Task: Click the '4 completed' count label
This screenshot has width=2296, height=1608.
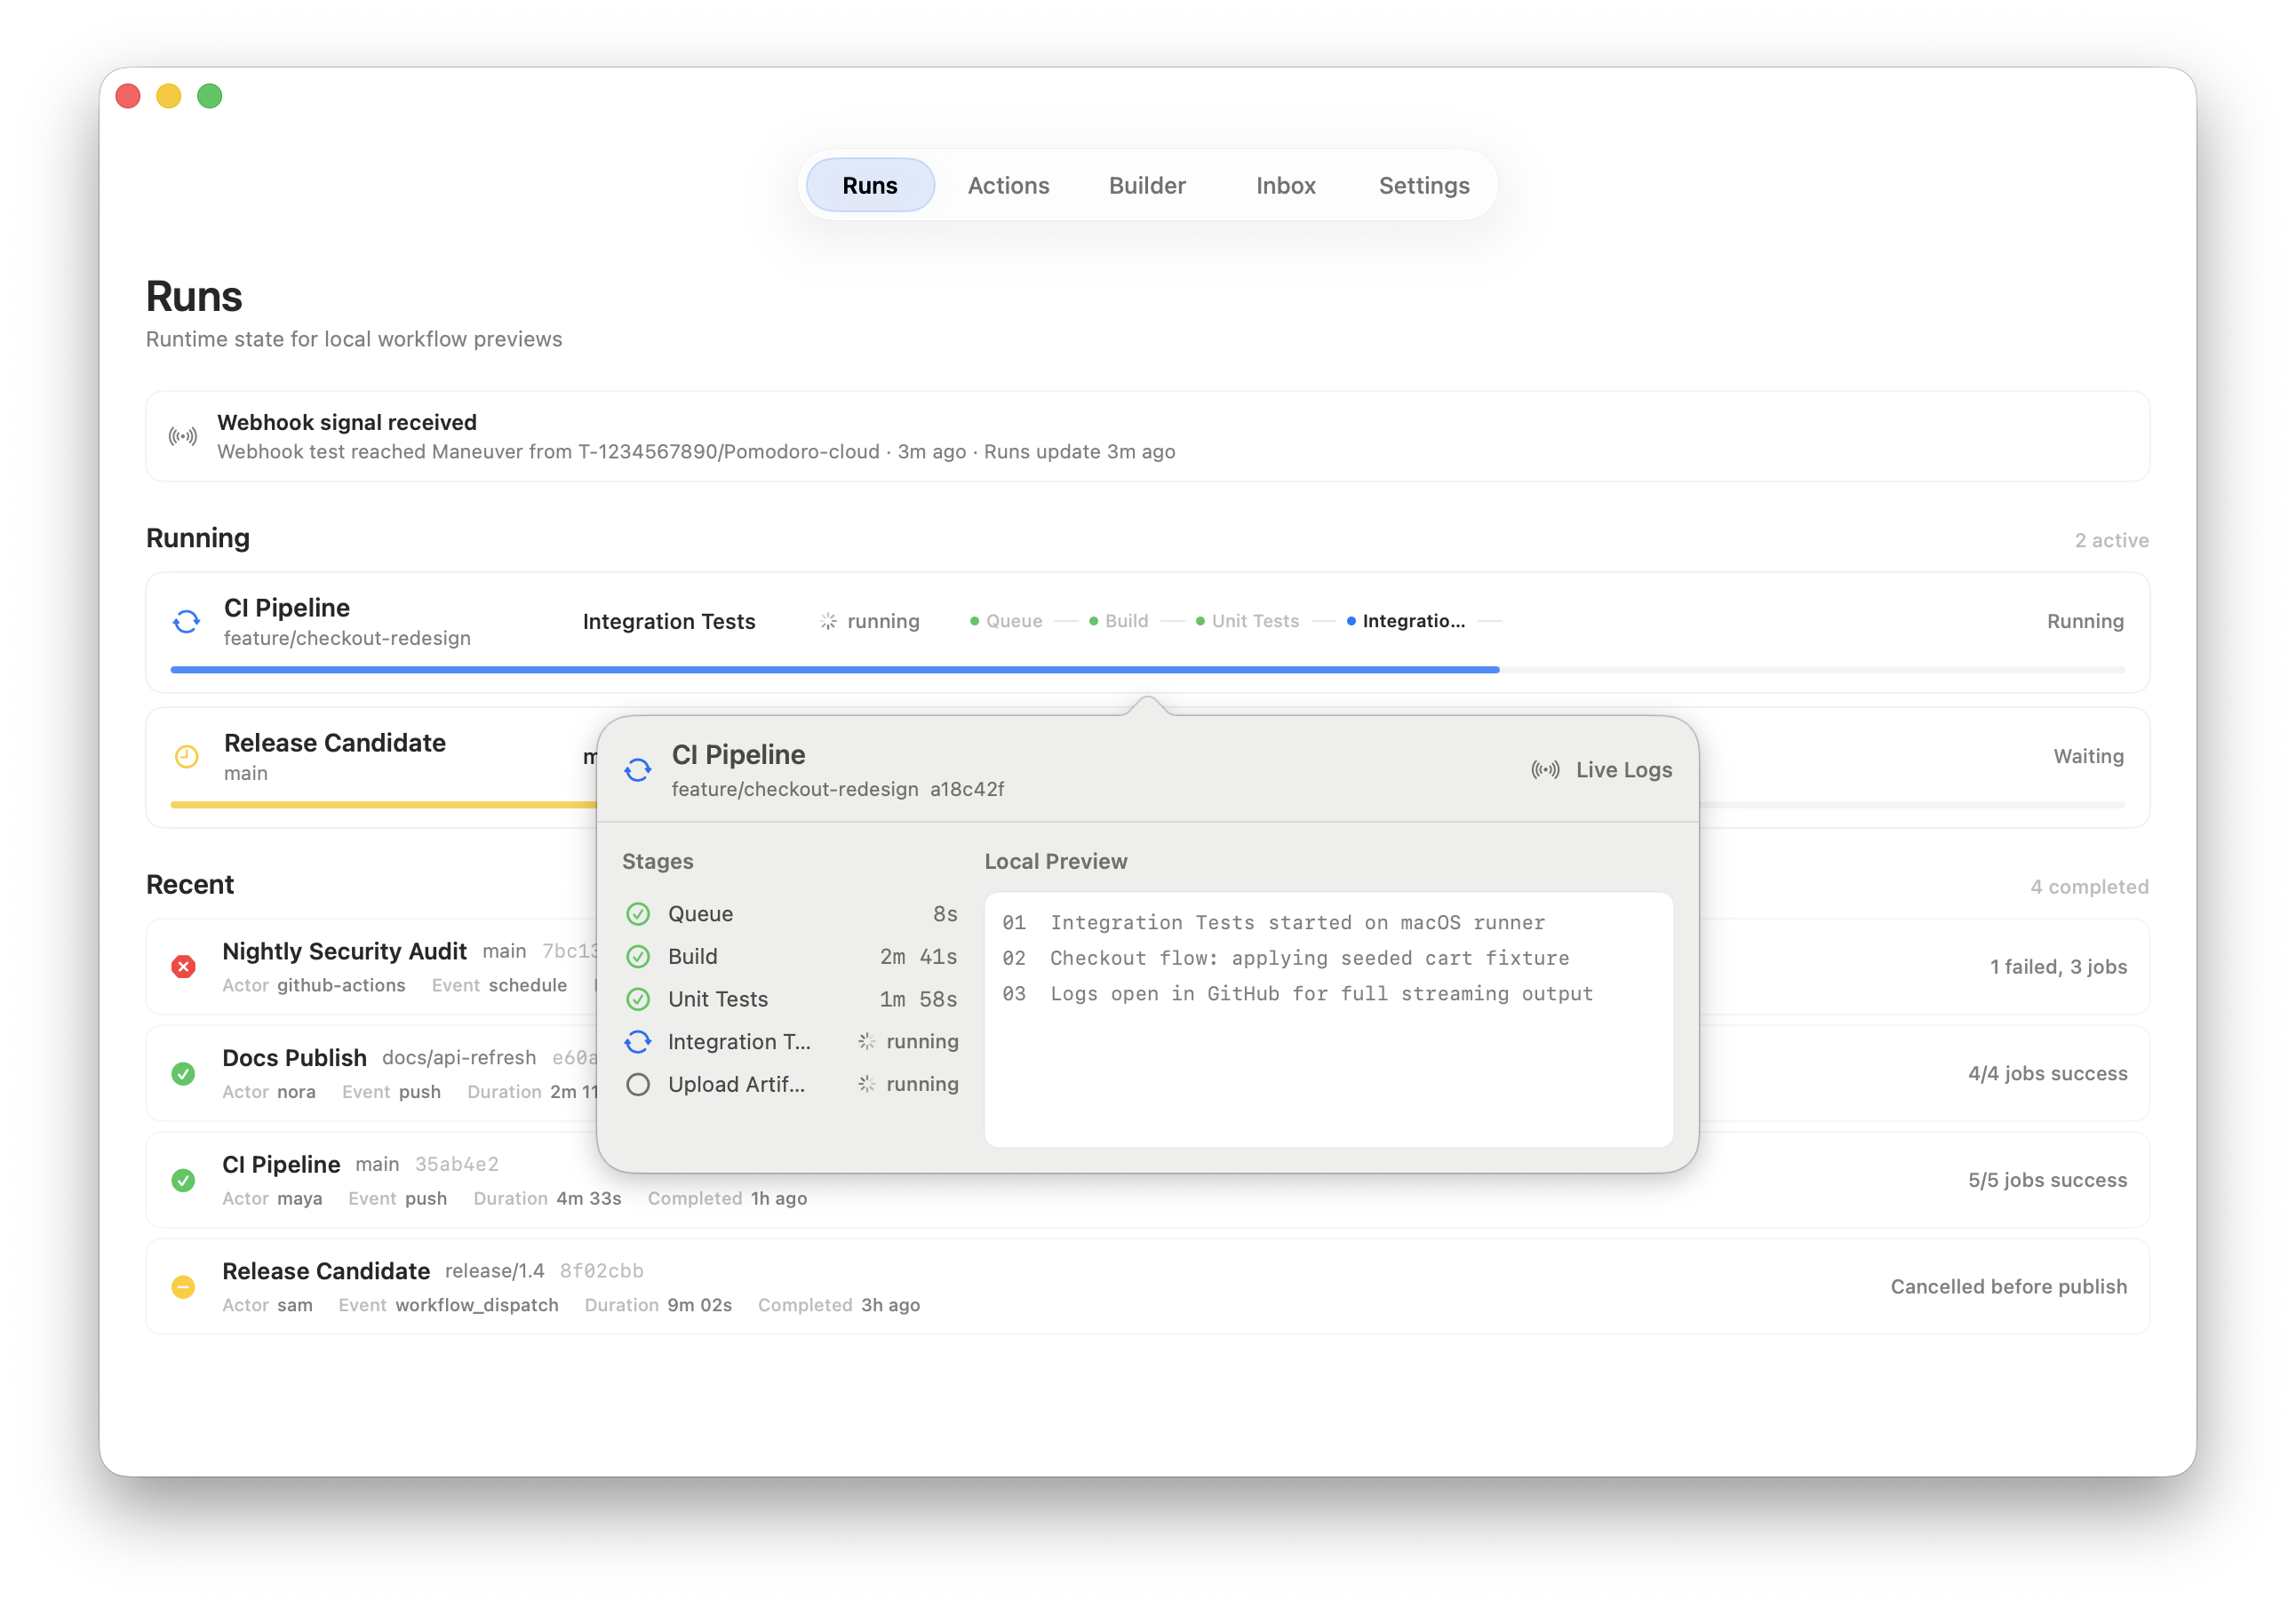Action: 2089,887
